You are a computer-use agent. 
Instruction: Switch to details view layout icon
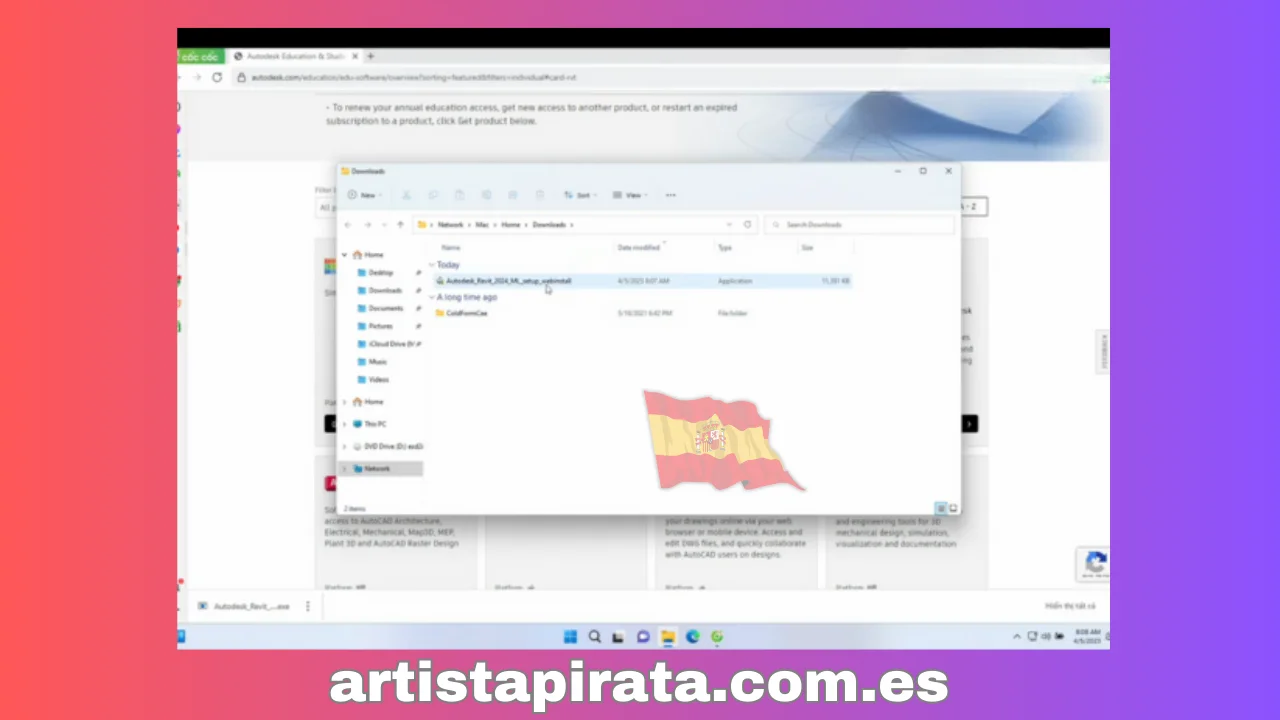tap(940, 508)
